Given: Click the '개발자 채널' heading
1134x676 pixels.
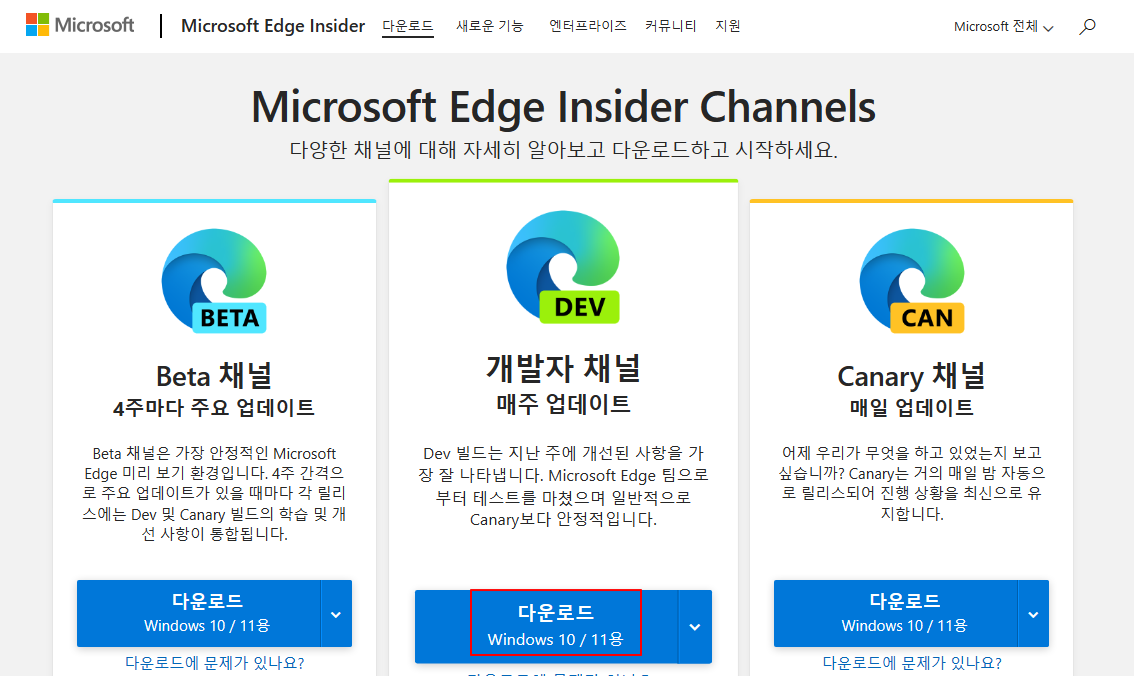Looking at the screenshot, I should [x=563, y=368].
